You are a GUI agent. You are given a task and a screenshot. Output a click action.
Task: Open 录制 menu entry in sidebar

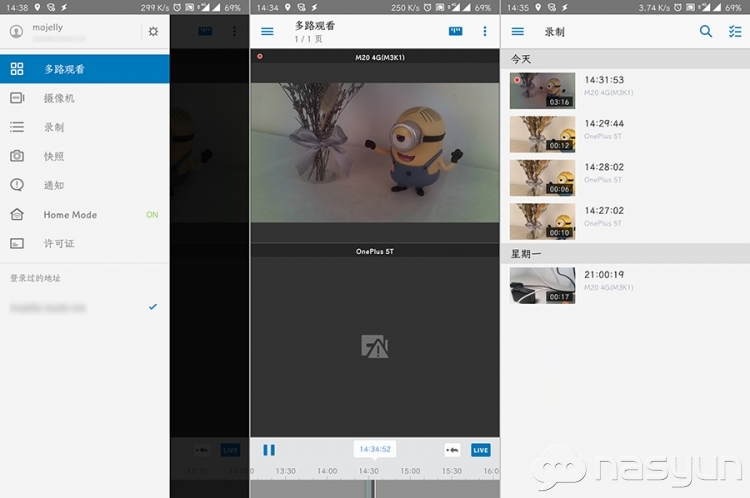click(x=85, y=127)
